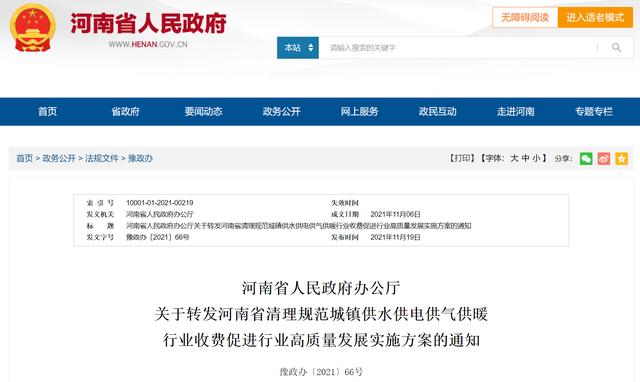The width and height of the screenshot is (640, 382).
Task: Click the Henan government emblem logo
Action: (33, 28)
